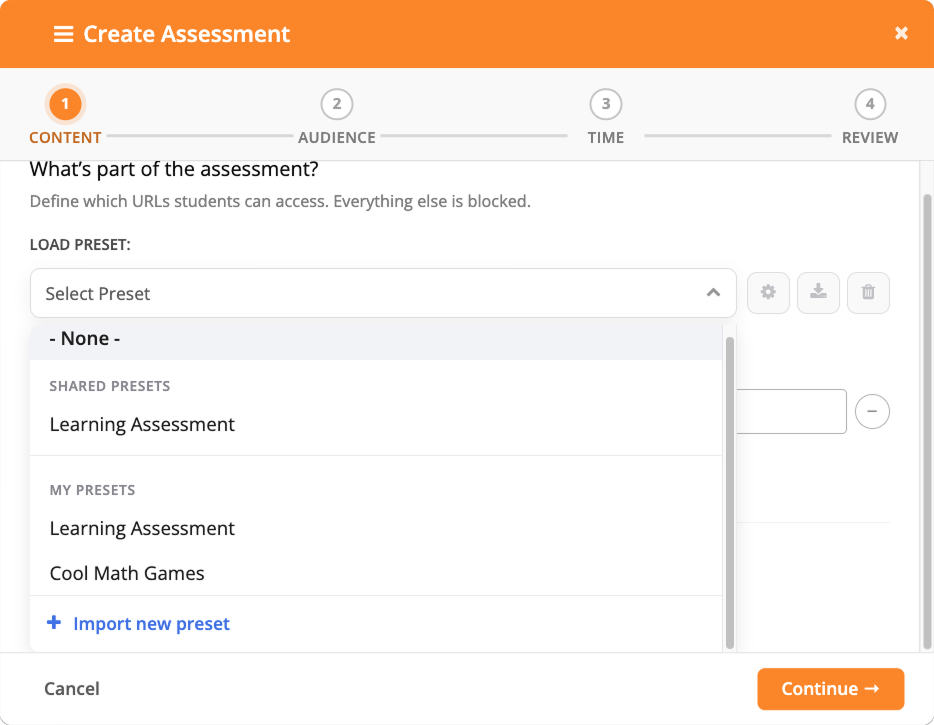Remove the URL row with minus button

872,412
